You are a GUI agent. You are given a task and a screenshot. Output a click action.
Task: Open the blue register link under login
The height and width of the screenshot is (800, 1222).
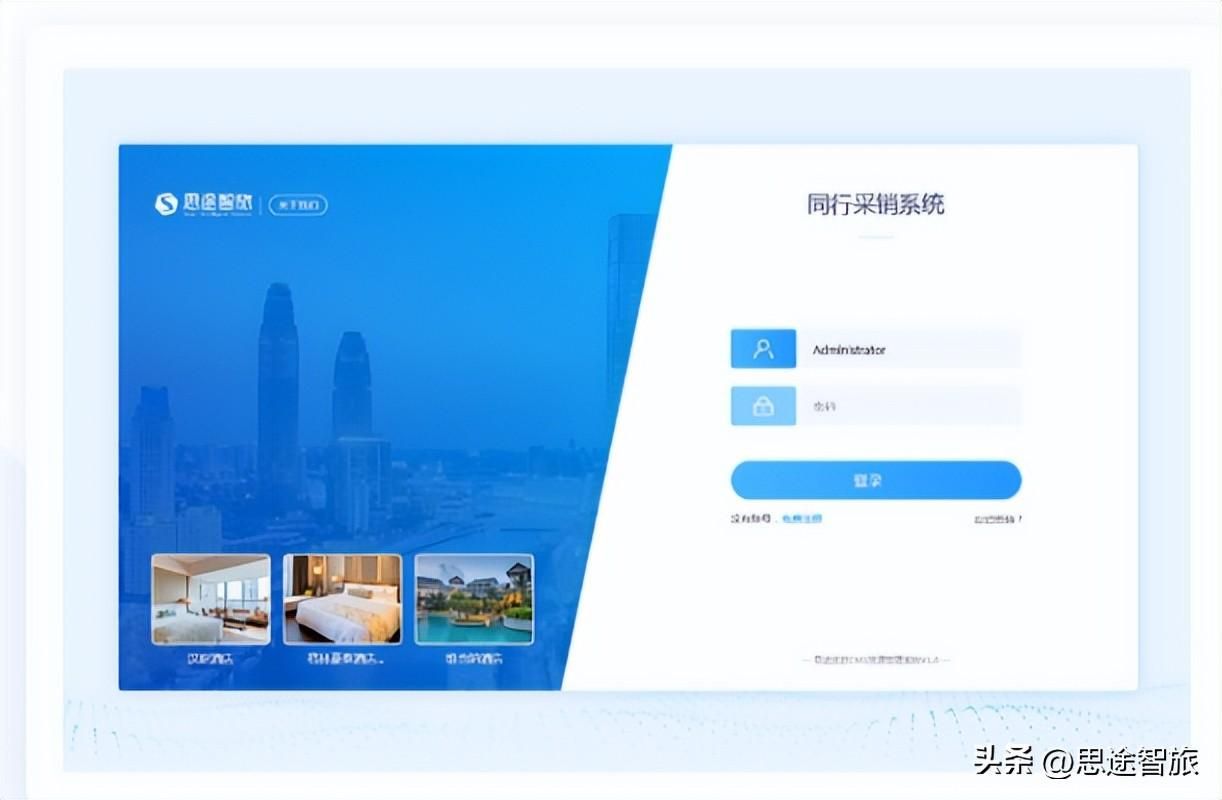[801, 519]
